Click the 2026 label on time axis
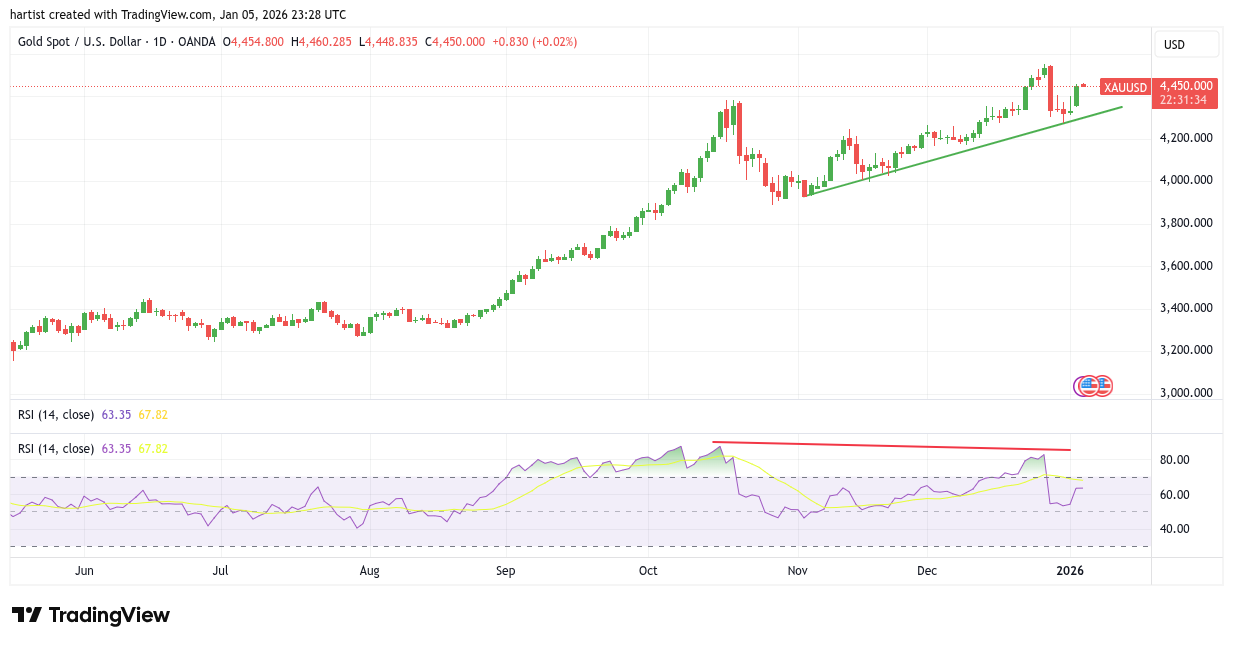 1070,571
